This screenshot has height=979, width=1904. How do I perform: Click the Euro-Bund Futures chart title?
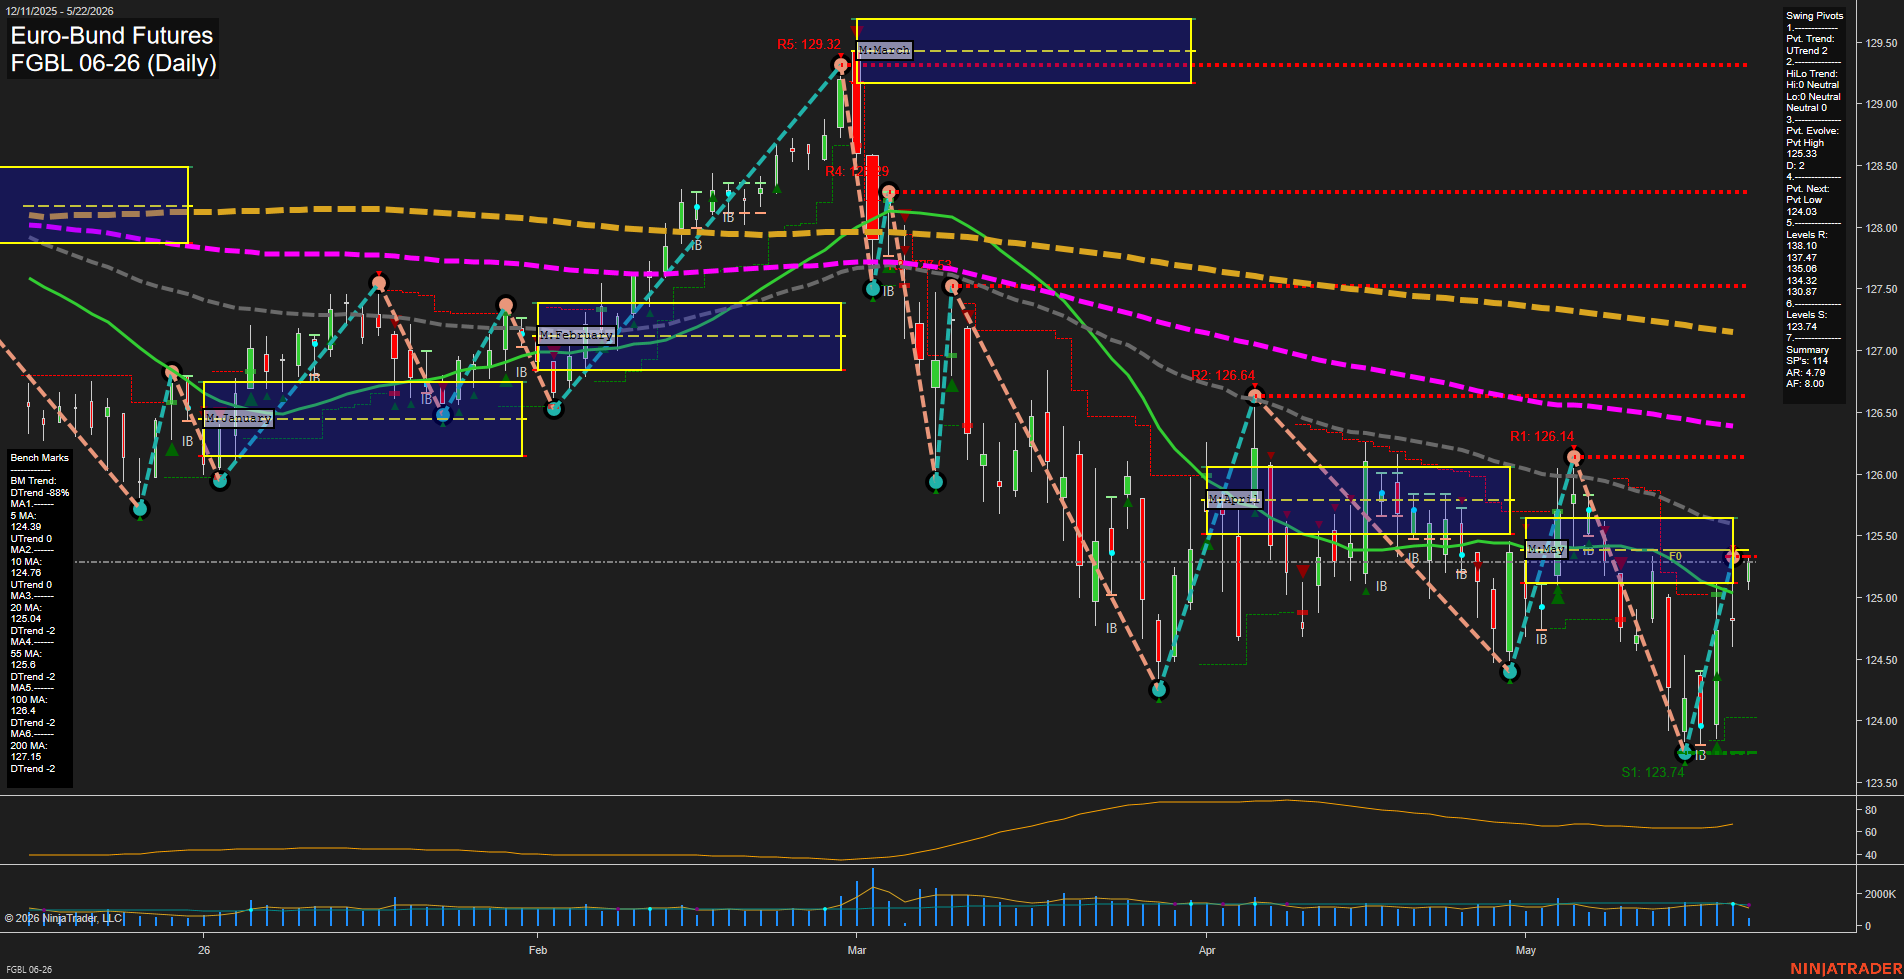(112, 35)
